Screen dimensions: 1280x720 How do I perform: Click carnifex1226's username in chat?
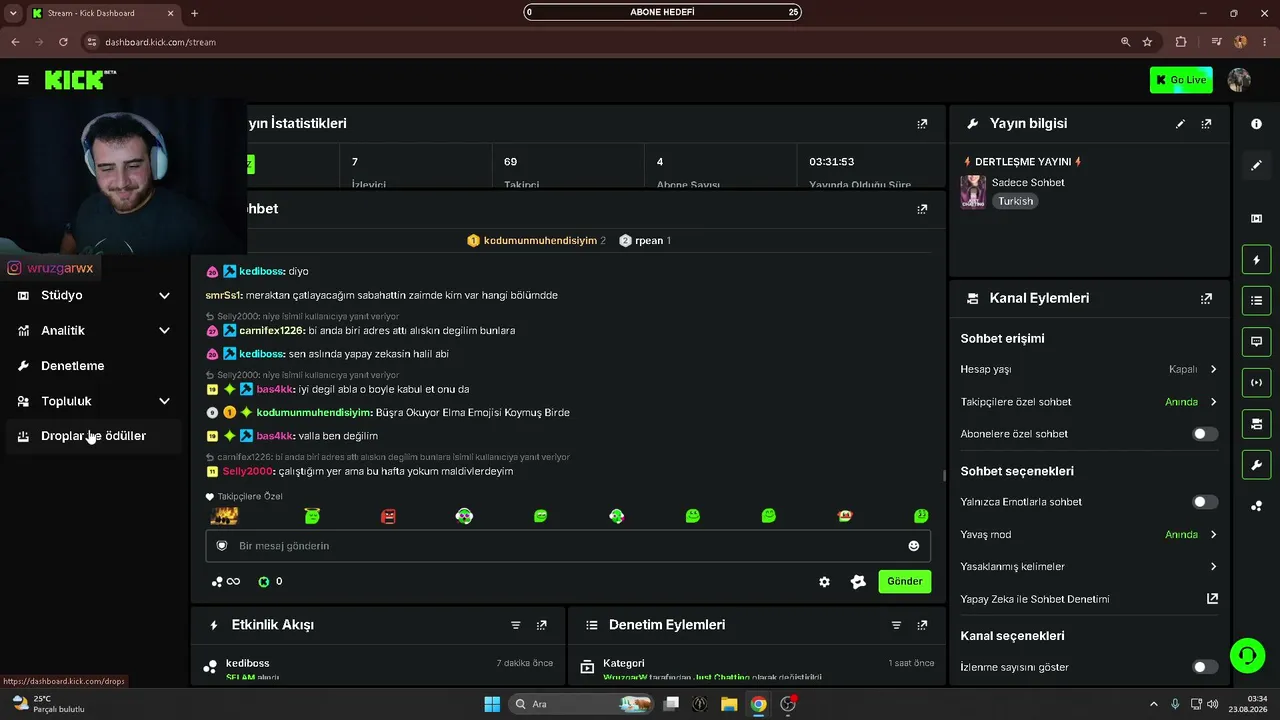point(272,331)
